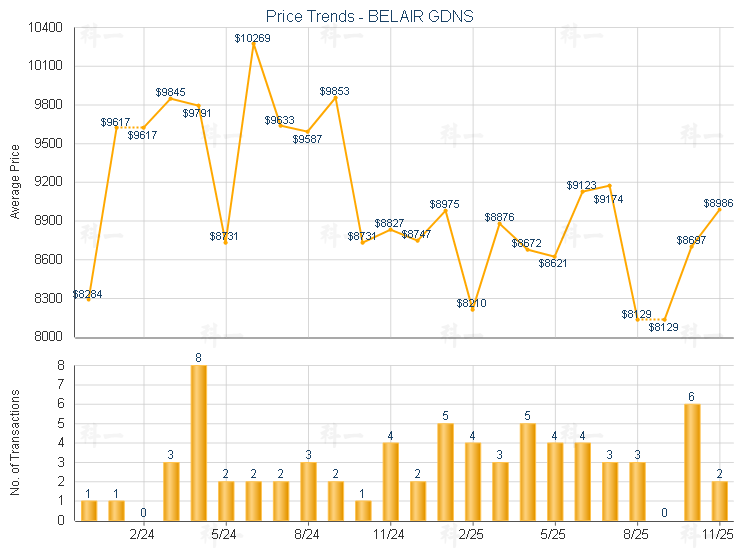
Task: Click the No. of Transactions axis label
Action: (15, 442)
